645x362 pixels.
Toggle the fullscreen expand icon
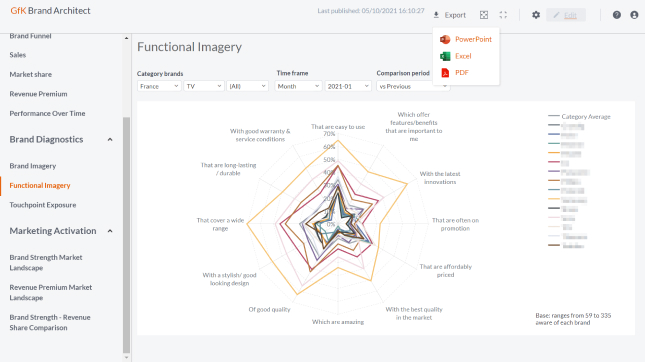pyautogui.click(x=503, y=15)
